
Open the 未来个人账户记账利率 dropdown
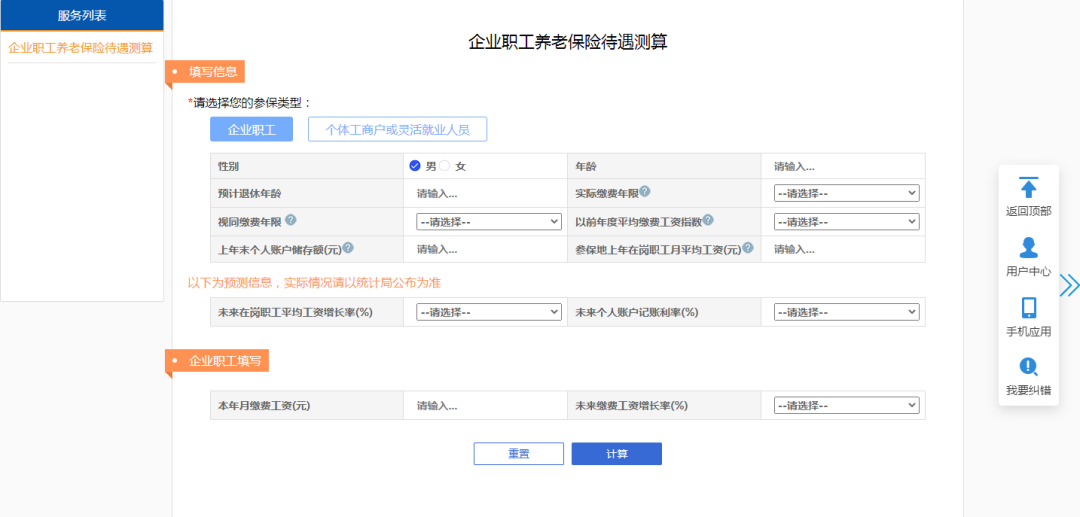(846, 312)
